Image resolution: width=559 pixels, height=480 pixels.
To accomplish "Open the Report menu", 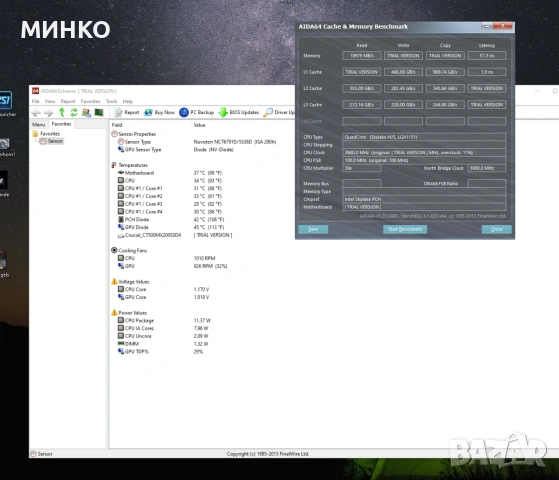I will [x=68, y=101].
